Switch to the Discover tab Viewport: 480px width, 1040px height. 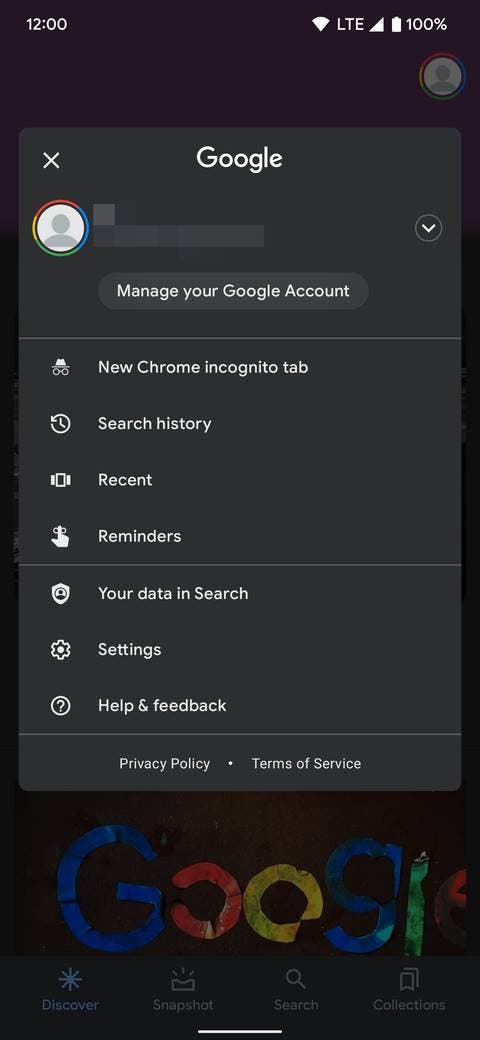point(70,990)
